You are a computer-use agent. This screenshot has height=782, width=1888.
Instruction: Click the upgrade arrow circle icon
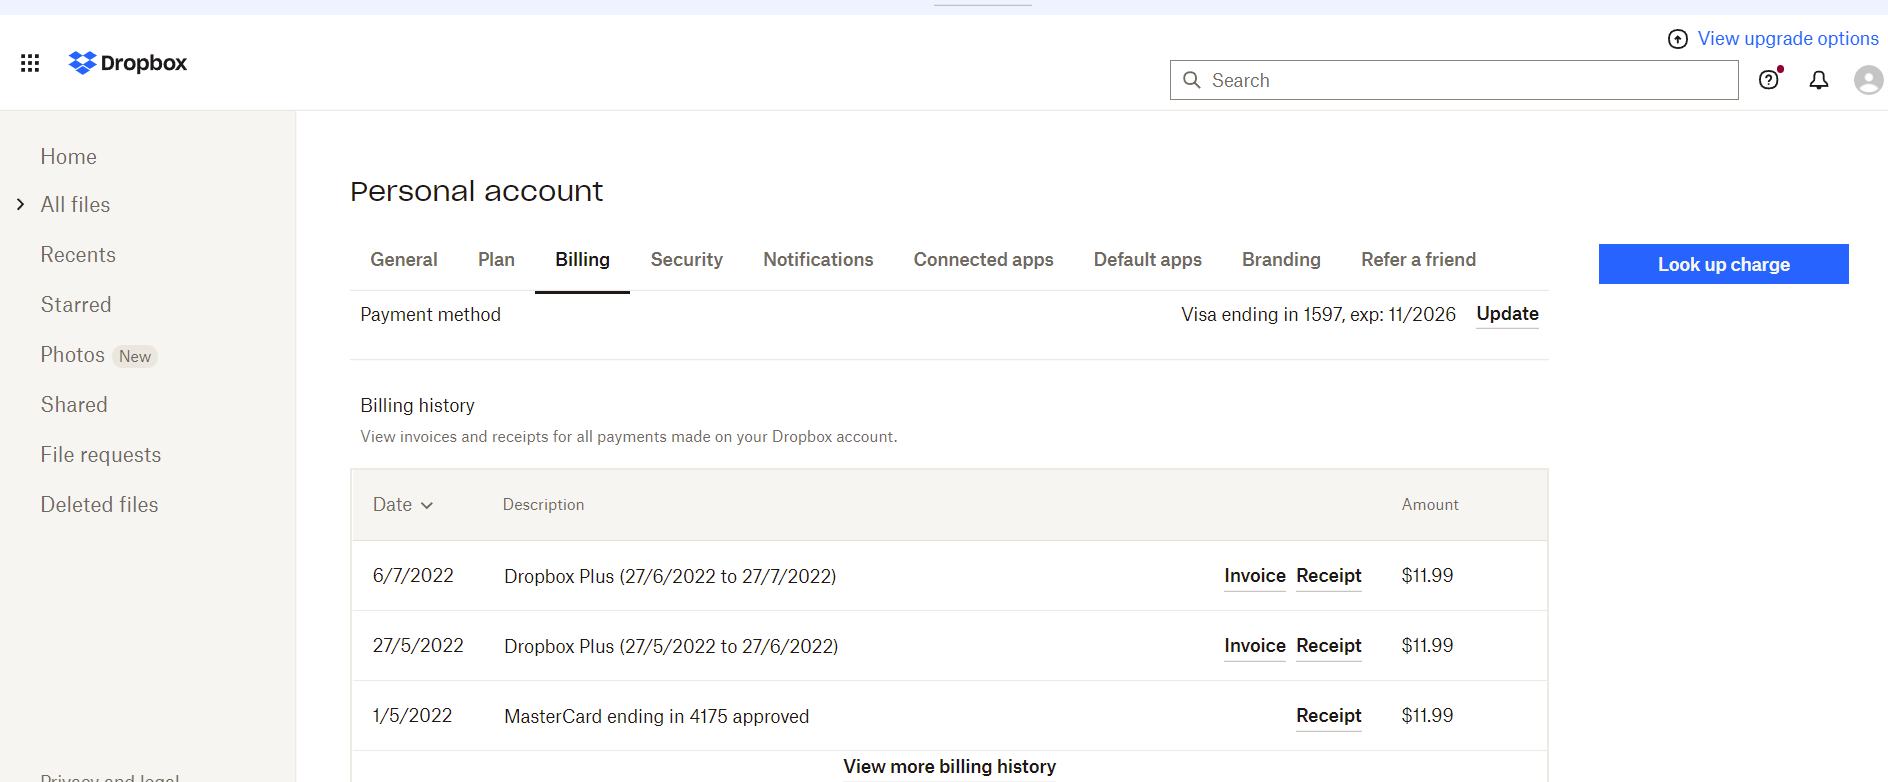(1678, 39)
